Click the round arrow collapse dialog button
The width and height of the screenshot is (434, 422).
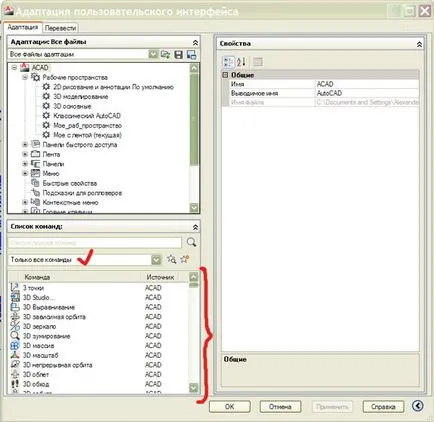(x=417, y=406)
